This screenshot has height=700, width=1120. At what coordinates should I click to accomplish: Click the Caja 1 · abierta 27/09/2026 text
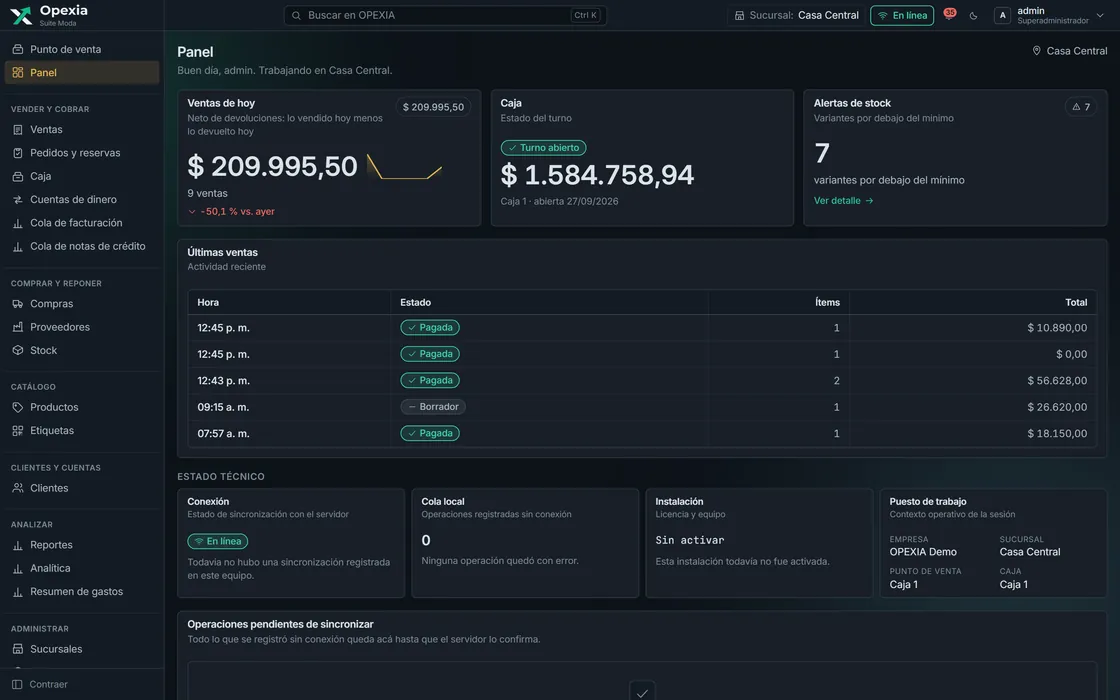pos(559,201)
